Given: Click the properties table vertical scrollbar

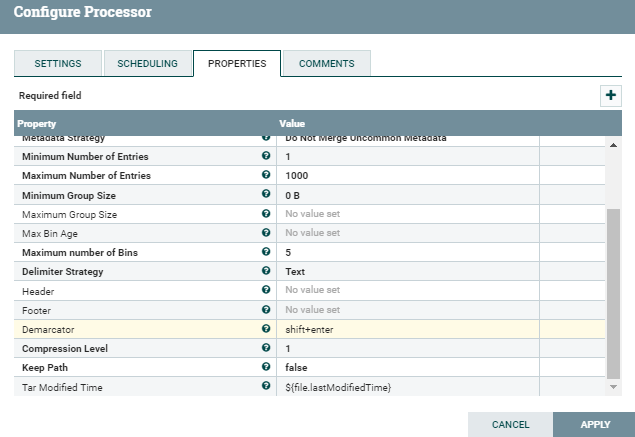Looking at the screenshot, I should pos(614,290).
